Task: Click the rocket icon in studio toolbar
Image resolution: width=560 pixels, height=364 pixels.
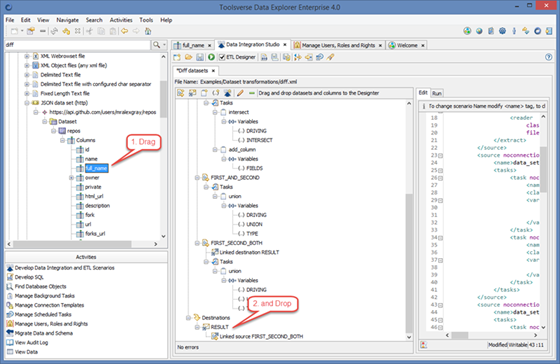Action: [x=331, y=57]
